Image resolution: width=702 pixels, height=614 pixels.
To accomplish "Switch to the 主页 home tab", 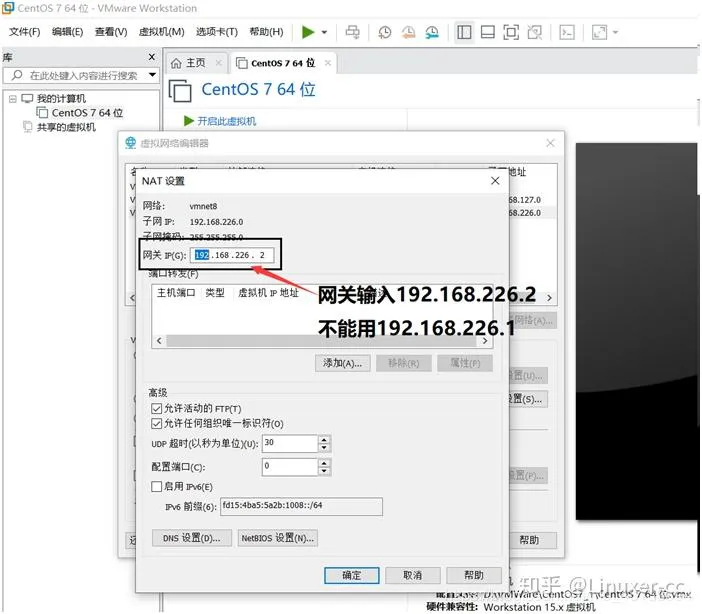I will pos(190,63).
